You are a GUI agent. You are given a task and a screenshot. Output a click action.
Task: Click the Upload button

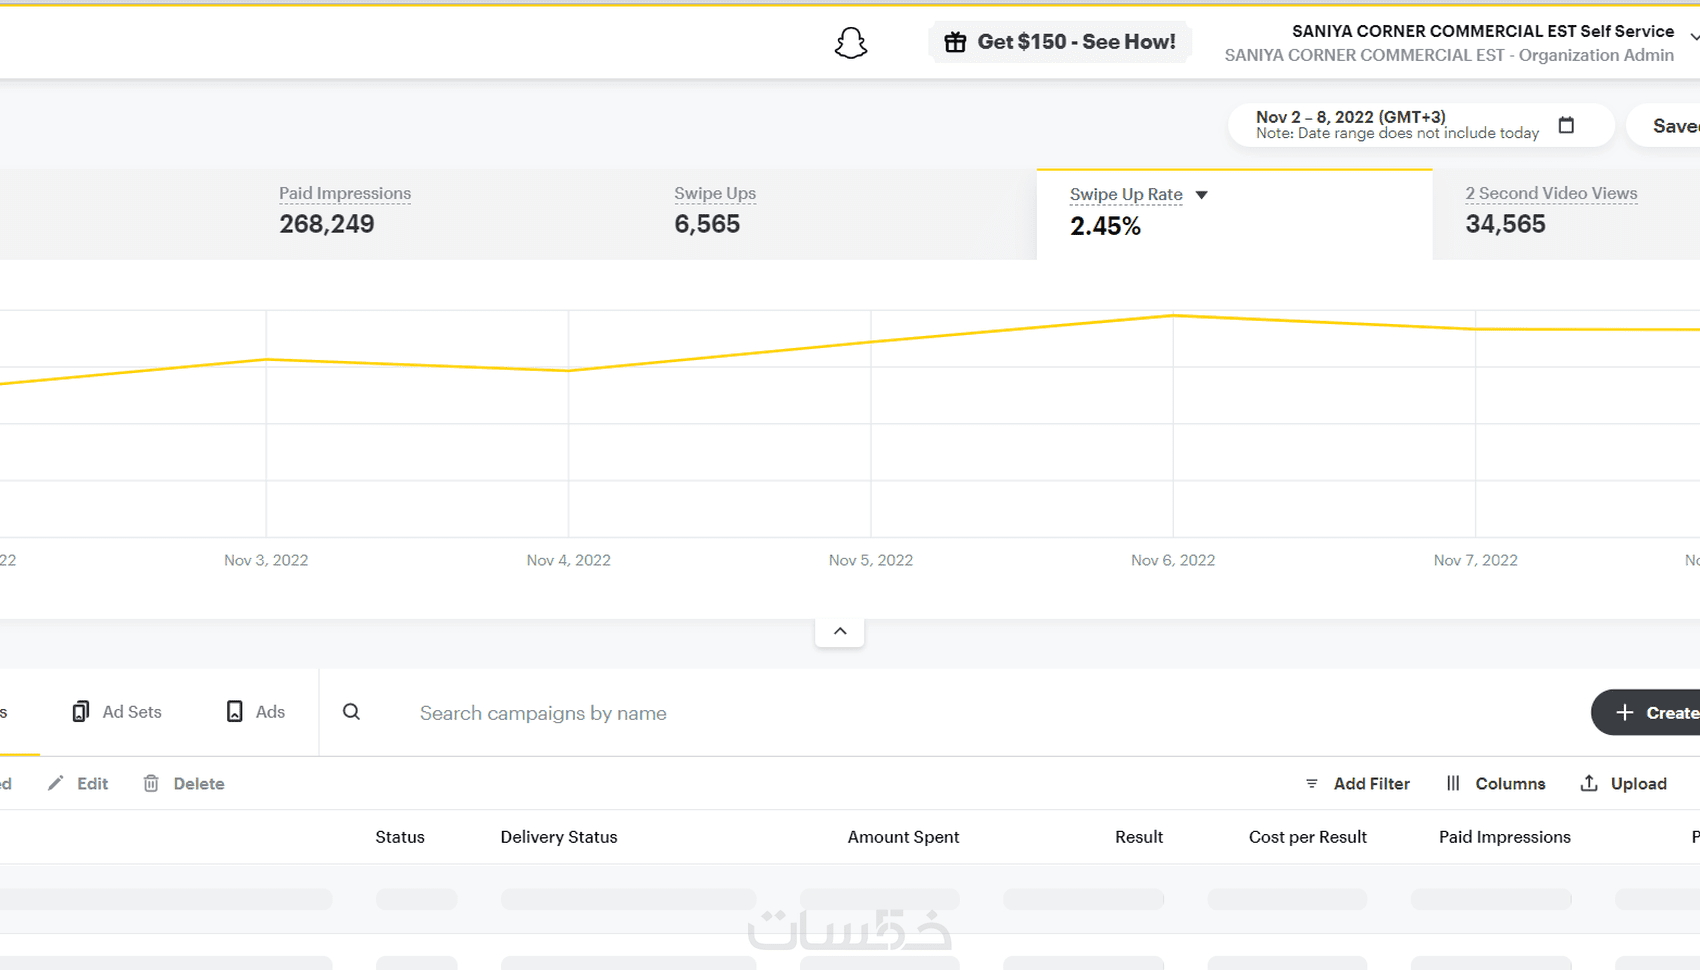1623,784
